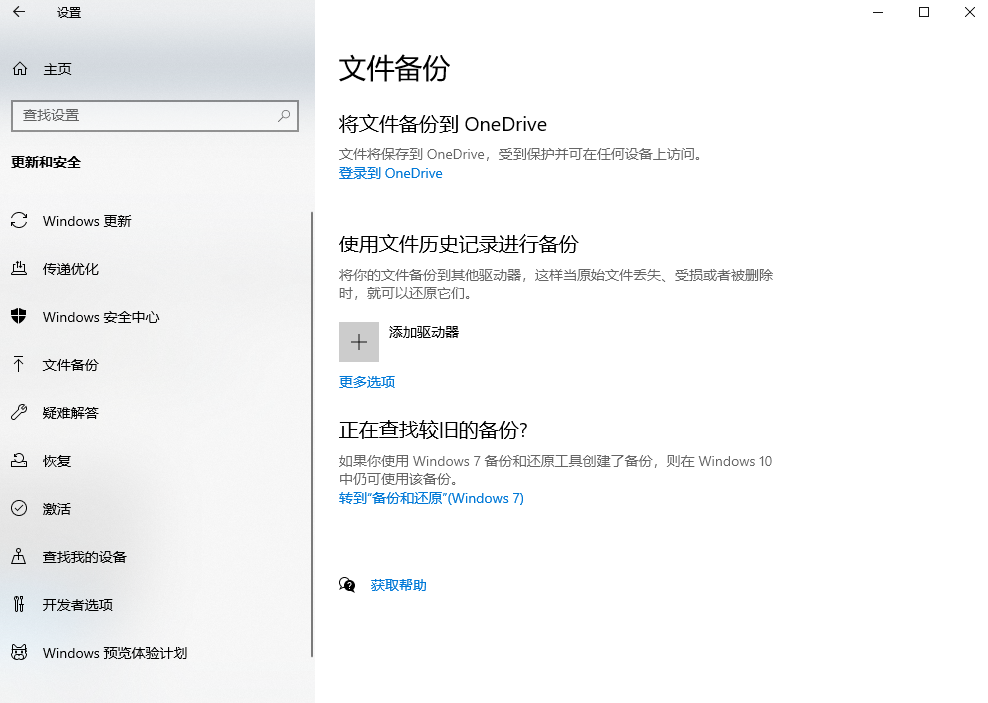Select 恢复 in the settings sidebar
Viewport: 988px width, 703px height.
(60, 461)
